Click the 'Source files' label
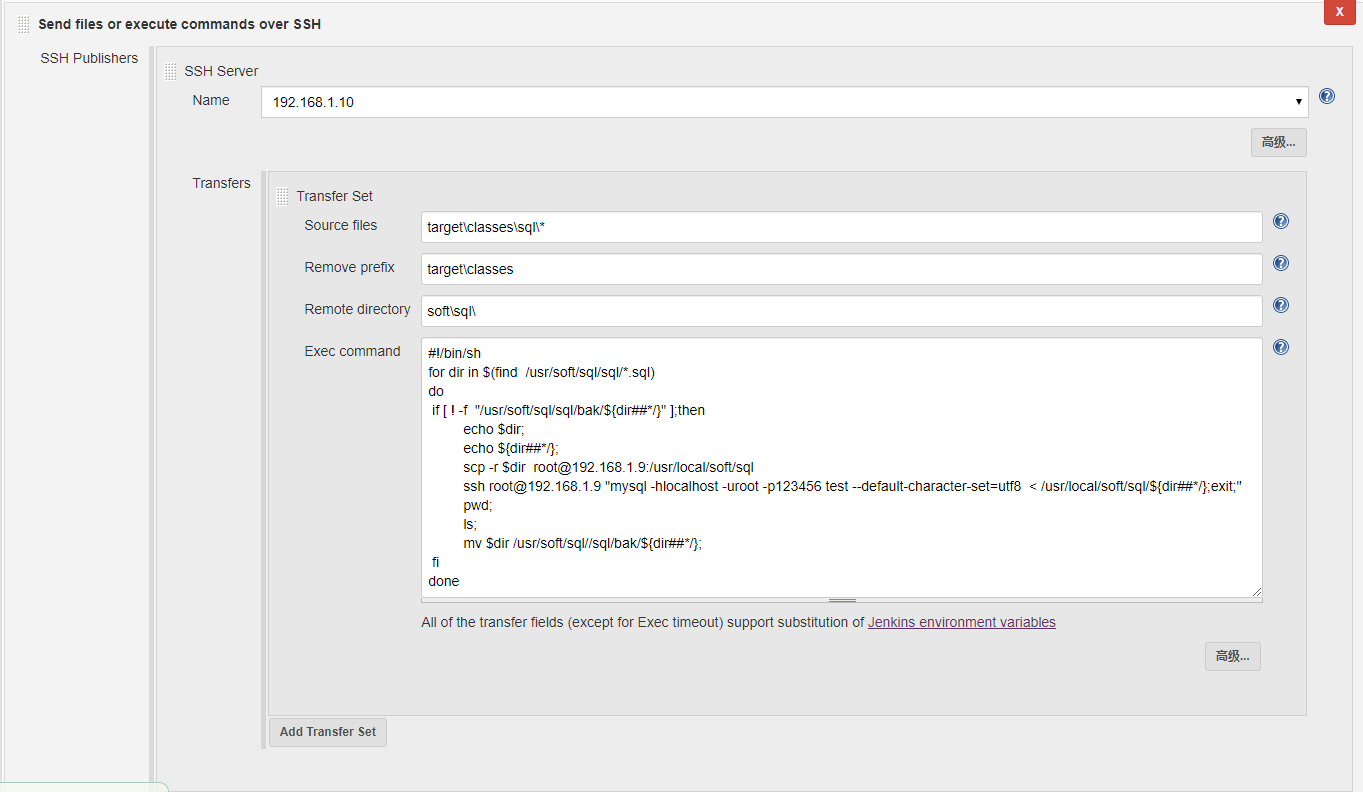The image size is (1363, 792). [x=341, y=225]
